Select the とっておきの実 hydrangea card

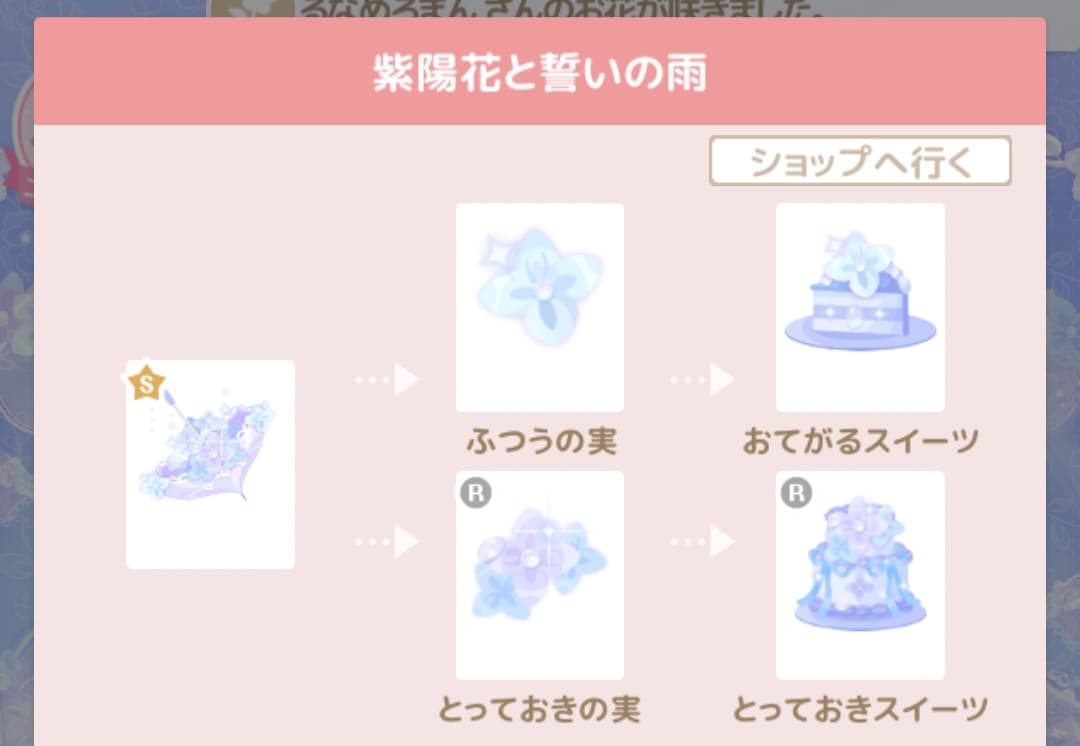click(540, 575)
